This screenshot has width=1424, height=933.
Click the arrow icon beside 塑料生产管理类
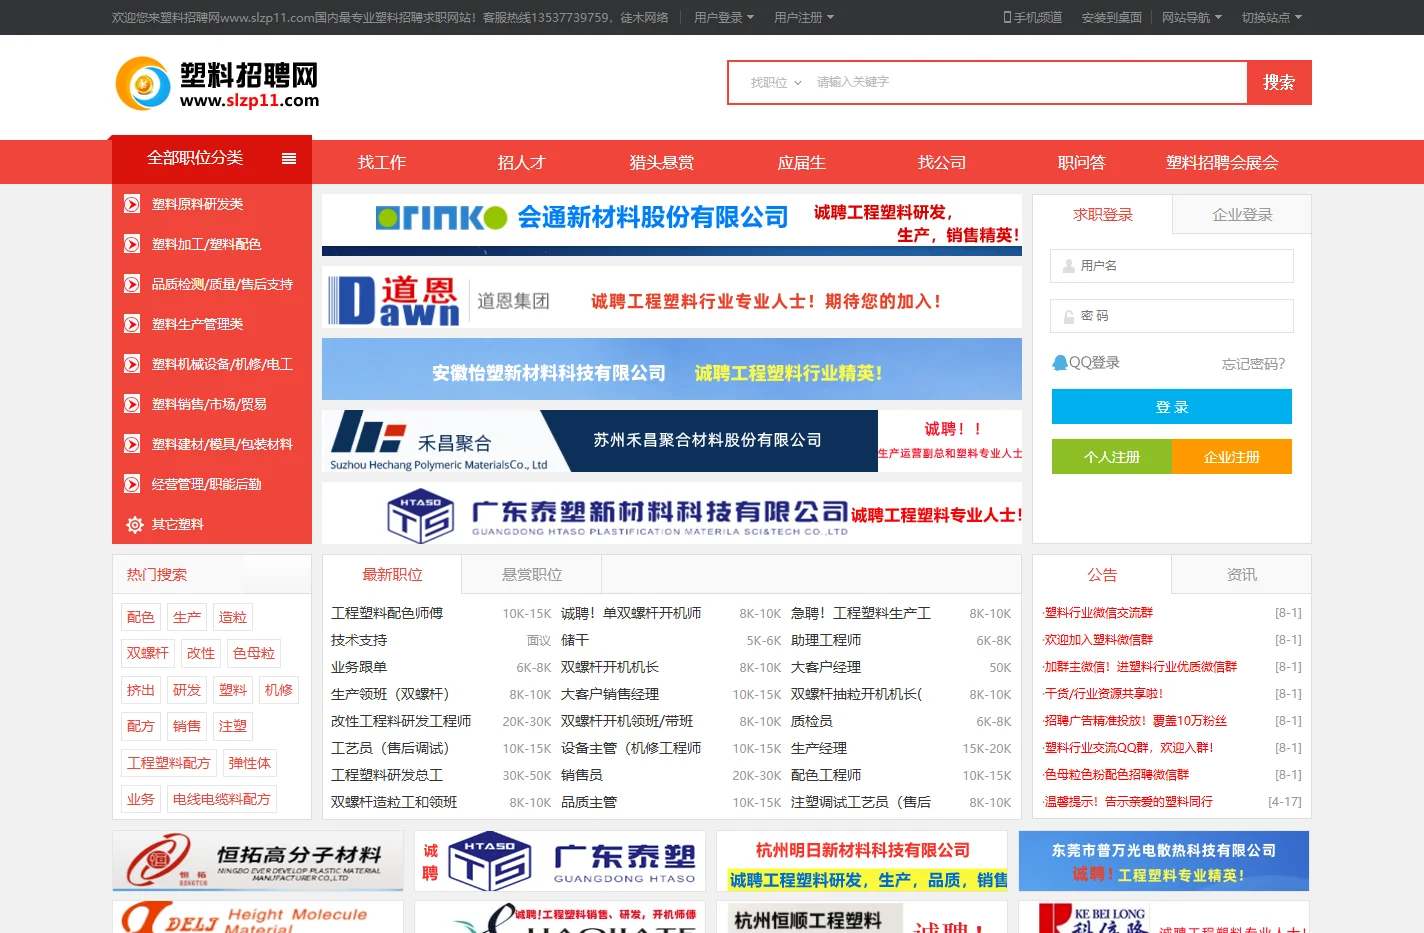132,324
